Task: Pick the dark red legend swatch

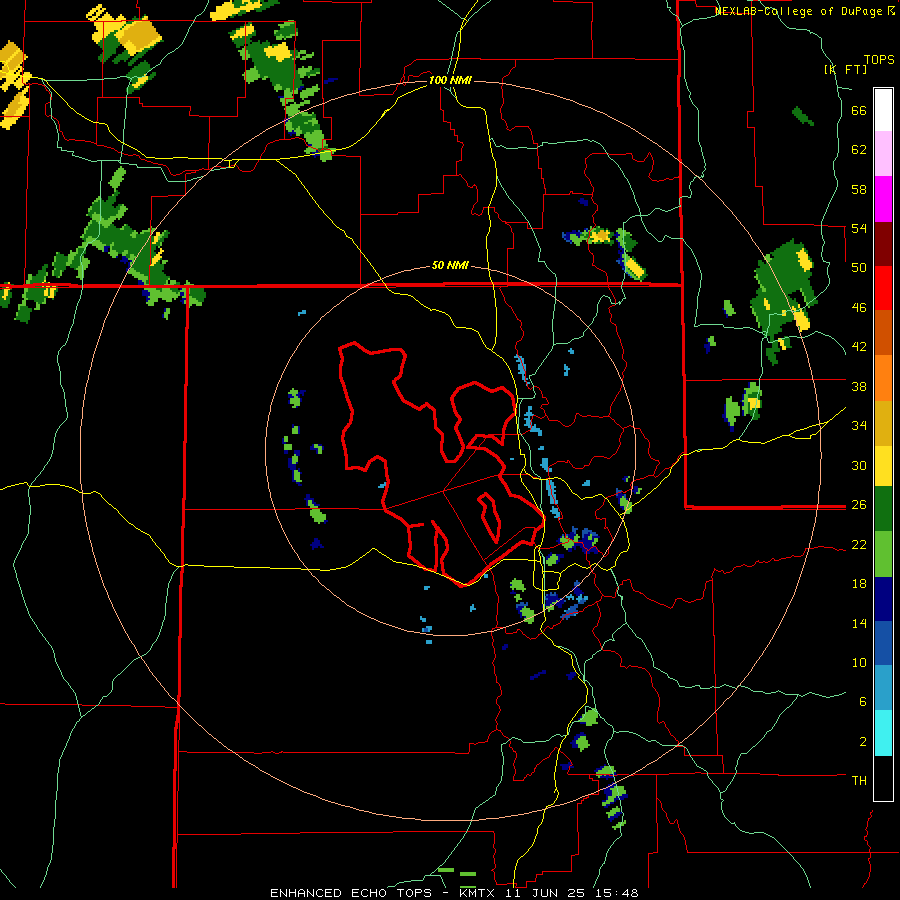Action: 883,244
